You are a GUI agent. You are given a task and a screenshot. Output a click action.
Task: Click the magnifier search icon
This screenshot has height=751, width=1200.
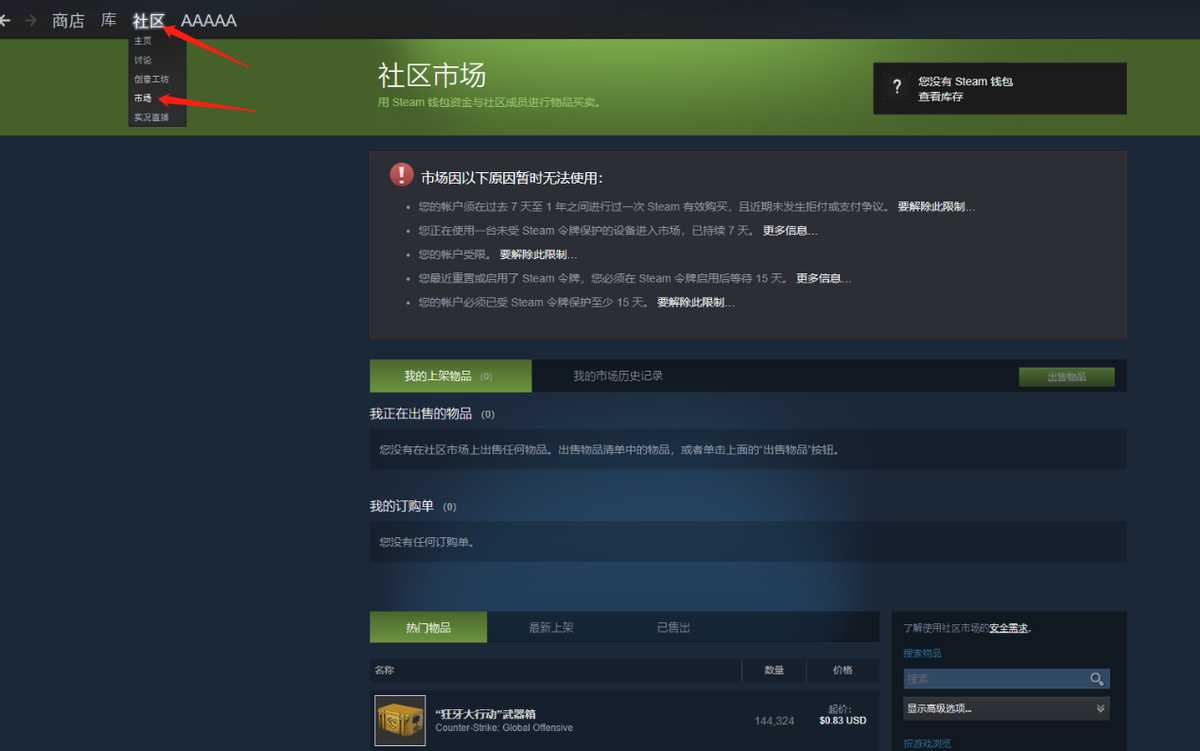1097,679
